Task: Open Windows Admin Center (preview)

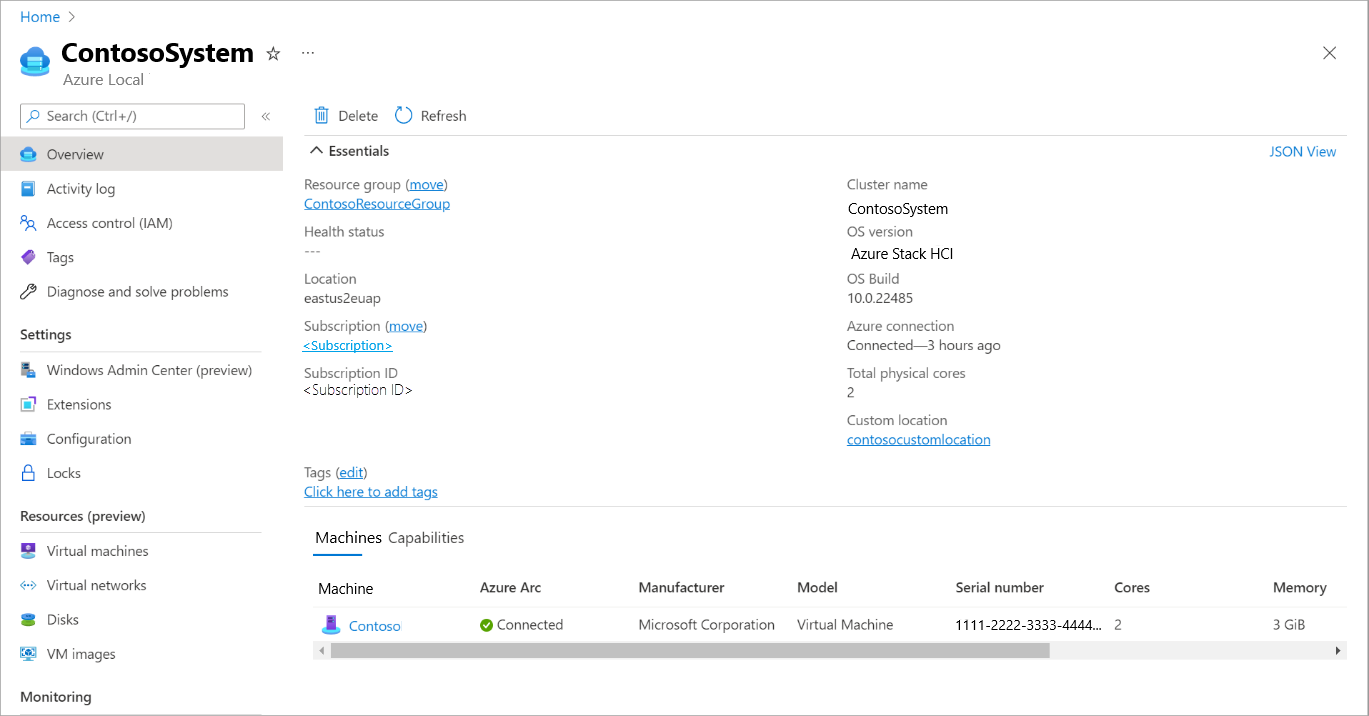Action: coord(149,370)
